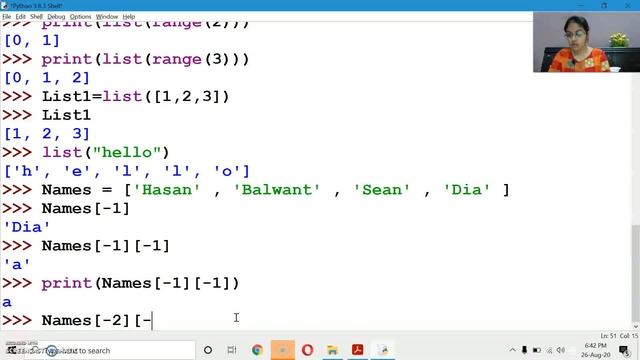This screenshot has height=360, width=640.
Task: Show hidden system tray icons
Action: click(x=512, y=350)
